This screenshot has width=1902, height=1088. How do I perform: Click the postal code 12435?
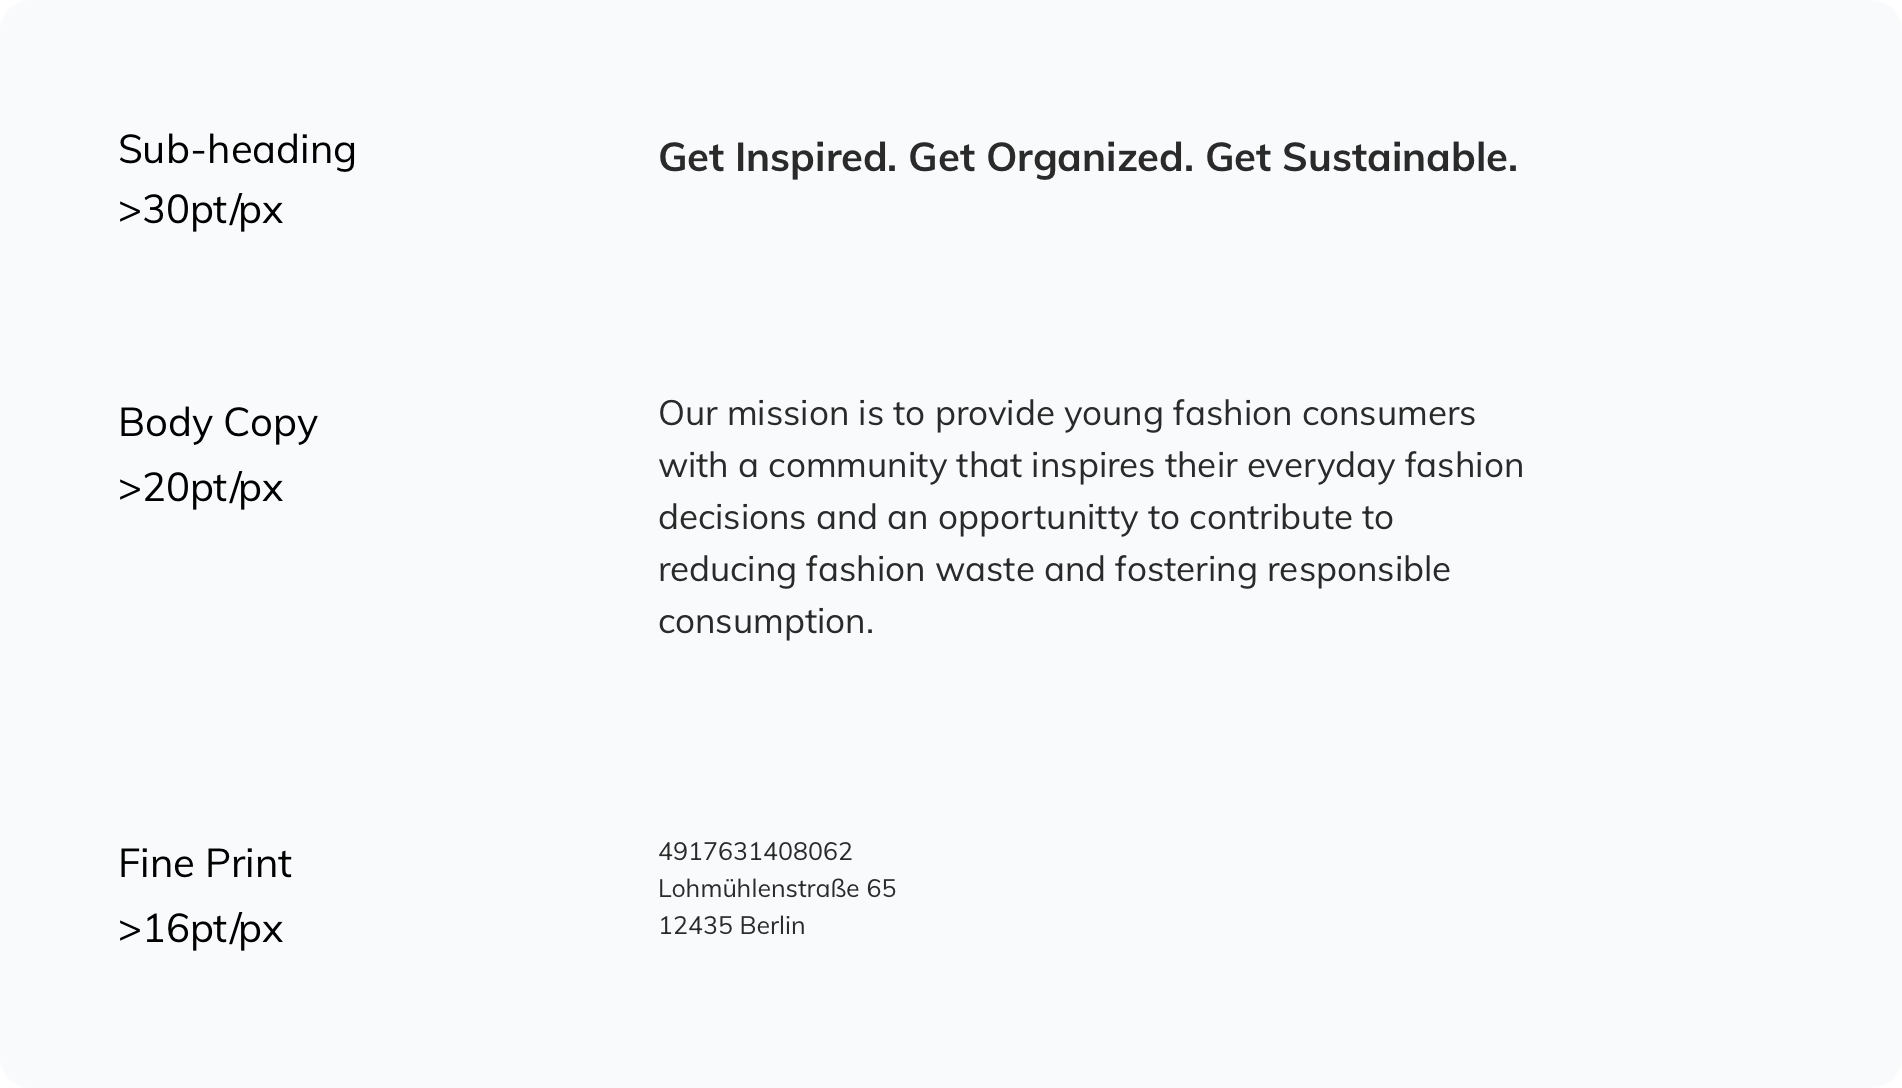[695, 926]
